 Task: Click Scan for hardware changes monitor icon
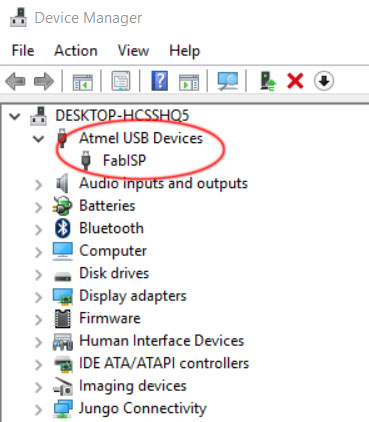coord(228,81)
